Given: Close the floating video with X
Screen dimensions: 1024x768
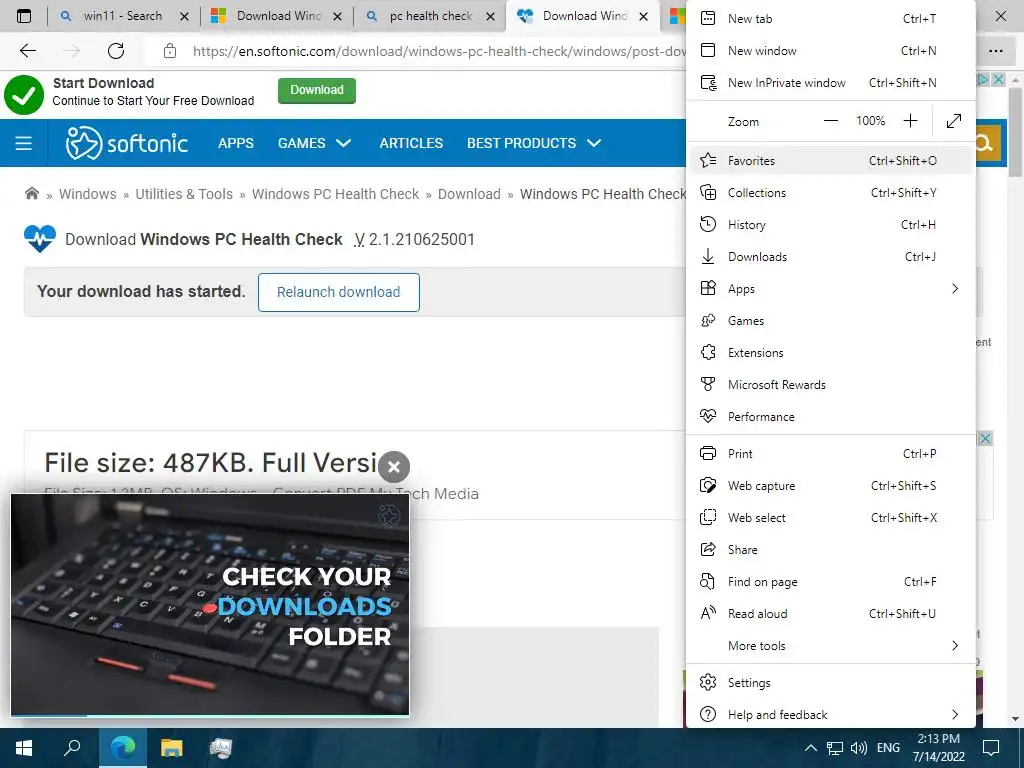Looking at the screenshot, I should click(x=394, y=467).
